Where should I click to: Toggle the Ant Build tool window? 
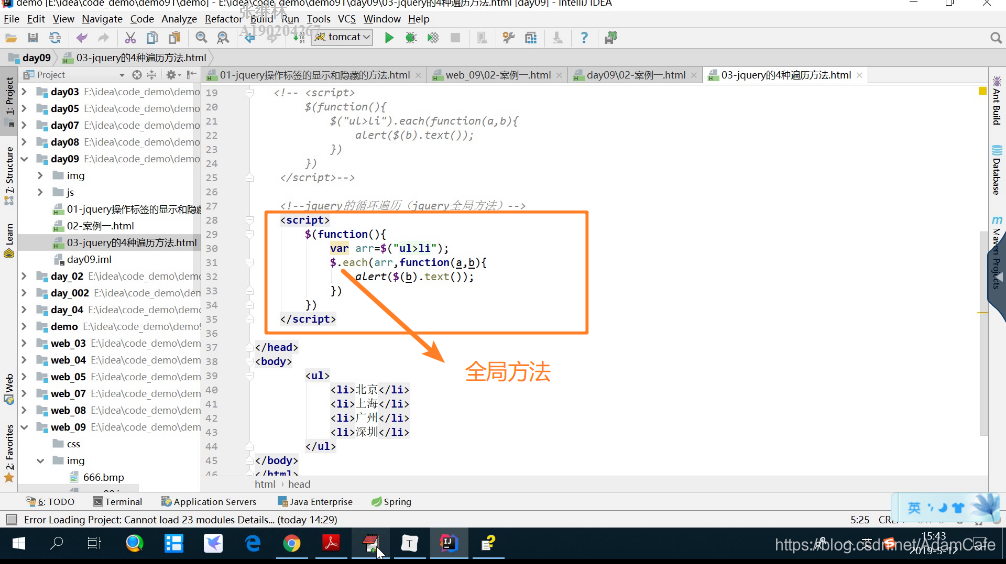[x=996, y=101]
